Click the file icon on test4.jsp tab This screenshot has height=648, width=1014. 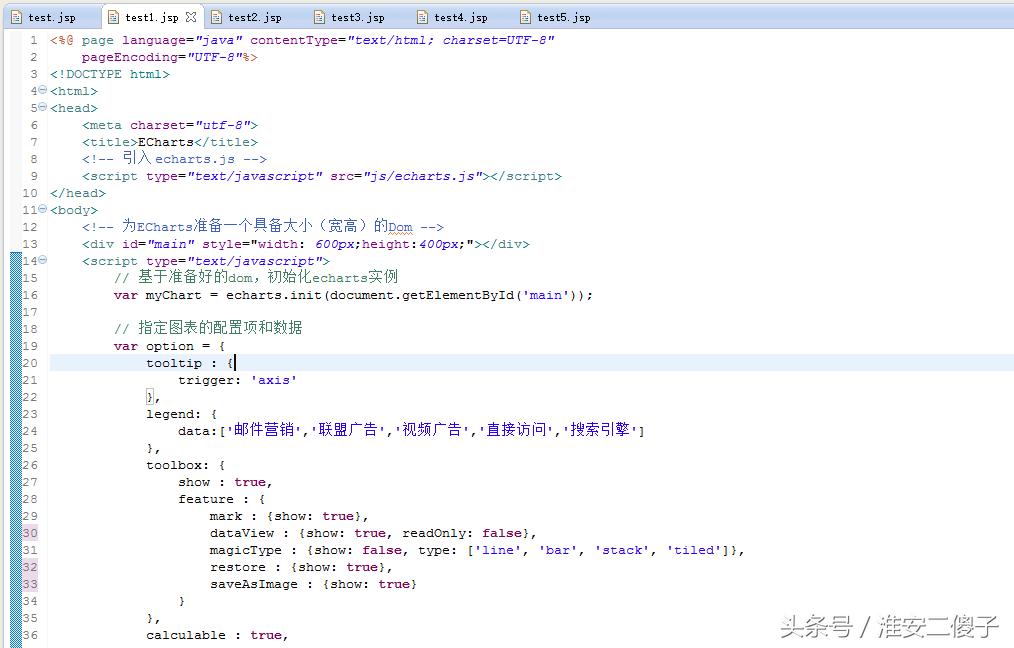click(x=421, y=16)
